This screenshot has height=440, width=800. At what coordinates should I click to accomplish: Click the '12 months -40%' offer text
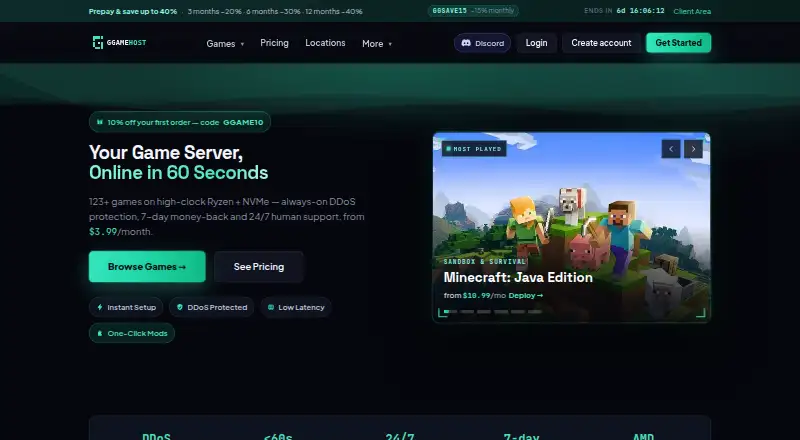[x=334, y=11]
